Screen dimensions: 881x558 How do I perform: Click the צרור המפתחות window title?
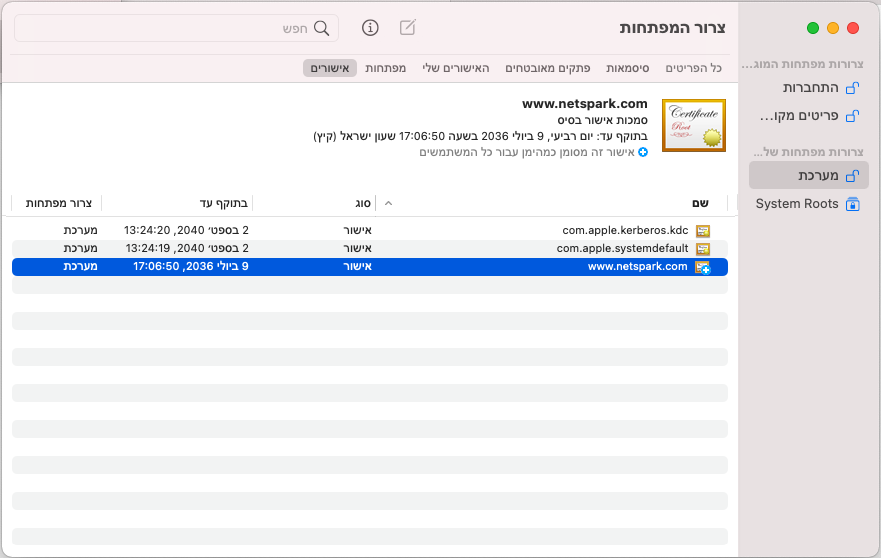pyautogui.click(x=673, y=28)
